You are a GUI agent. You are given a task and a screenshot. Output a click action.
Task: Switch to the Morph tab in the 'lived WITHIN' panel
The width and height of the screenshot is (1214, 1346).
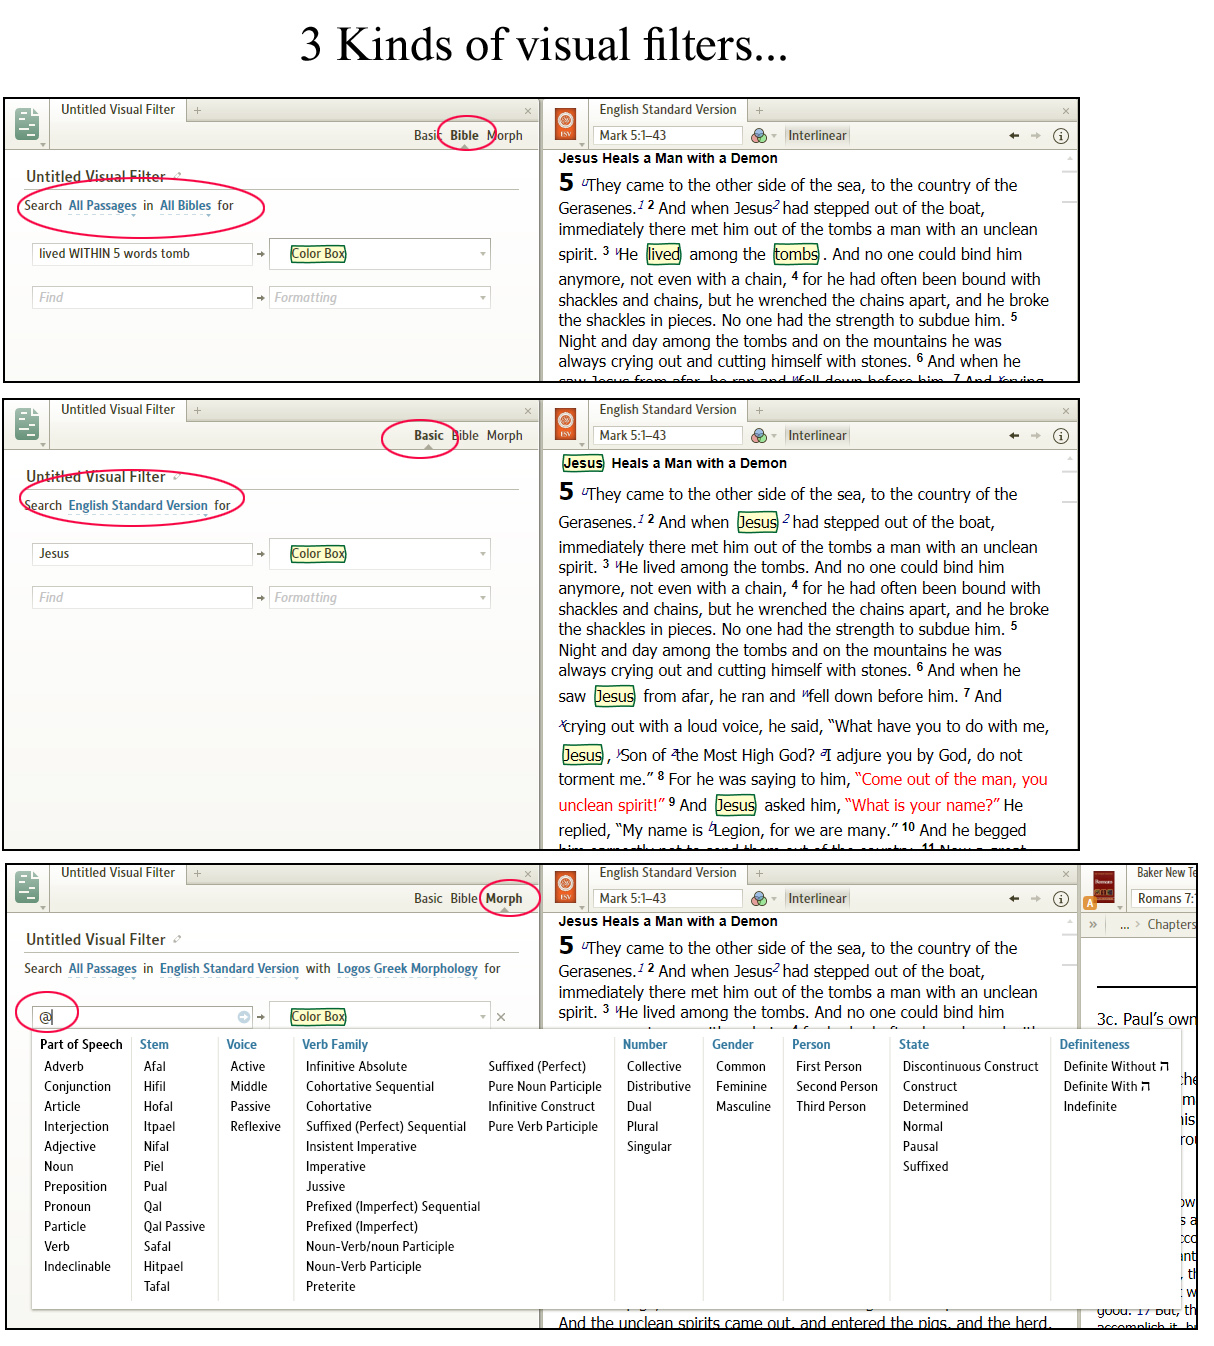pyautogui.click(x=505, y=136)
